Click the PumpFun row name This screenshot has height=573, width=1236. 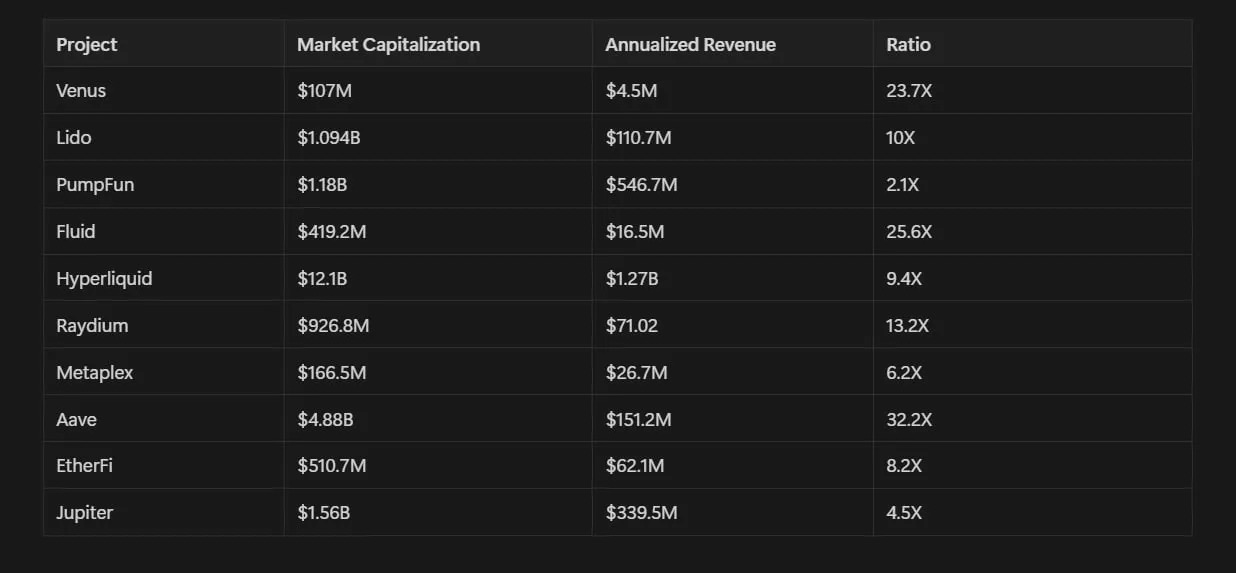click(x=95, y=185)
